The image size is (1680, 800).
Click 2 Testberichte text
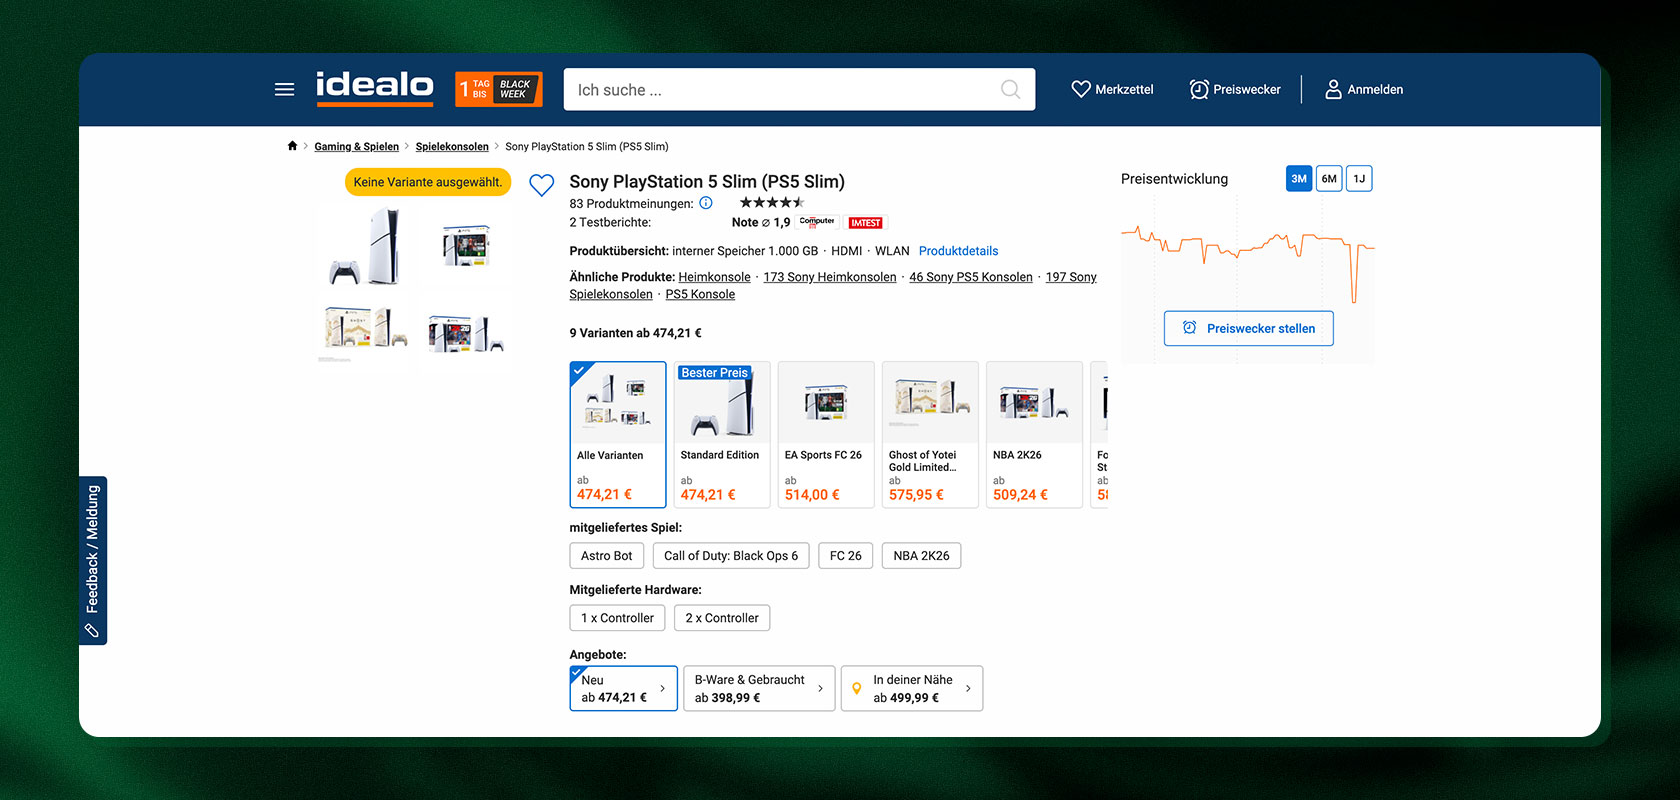(610, 222)
